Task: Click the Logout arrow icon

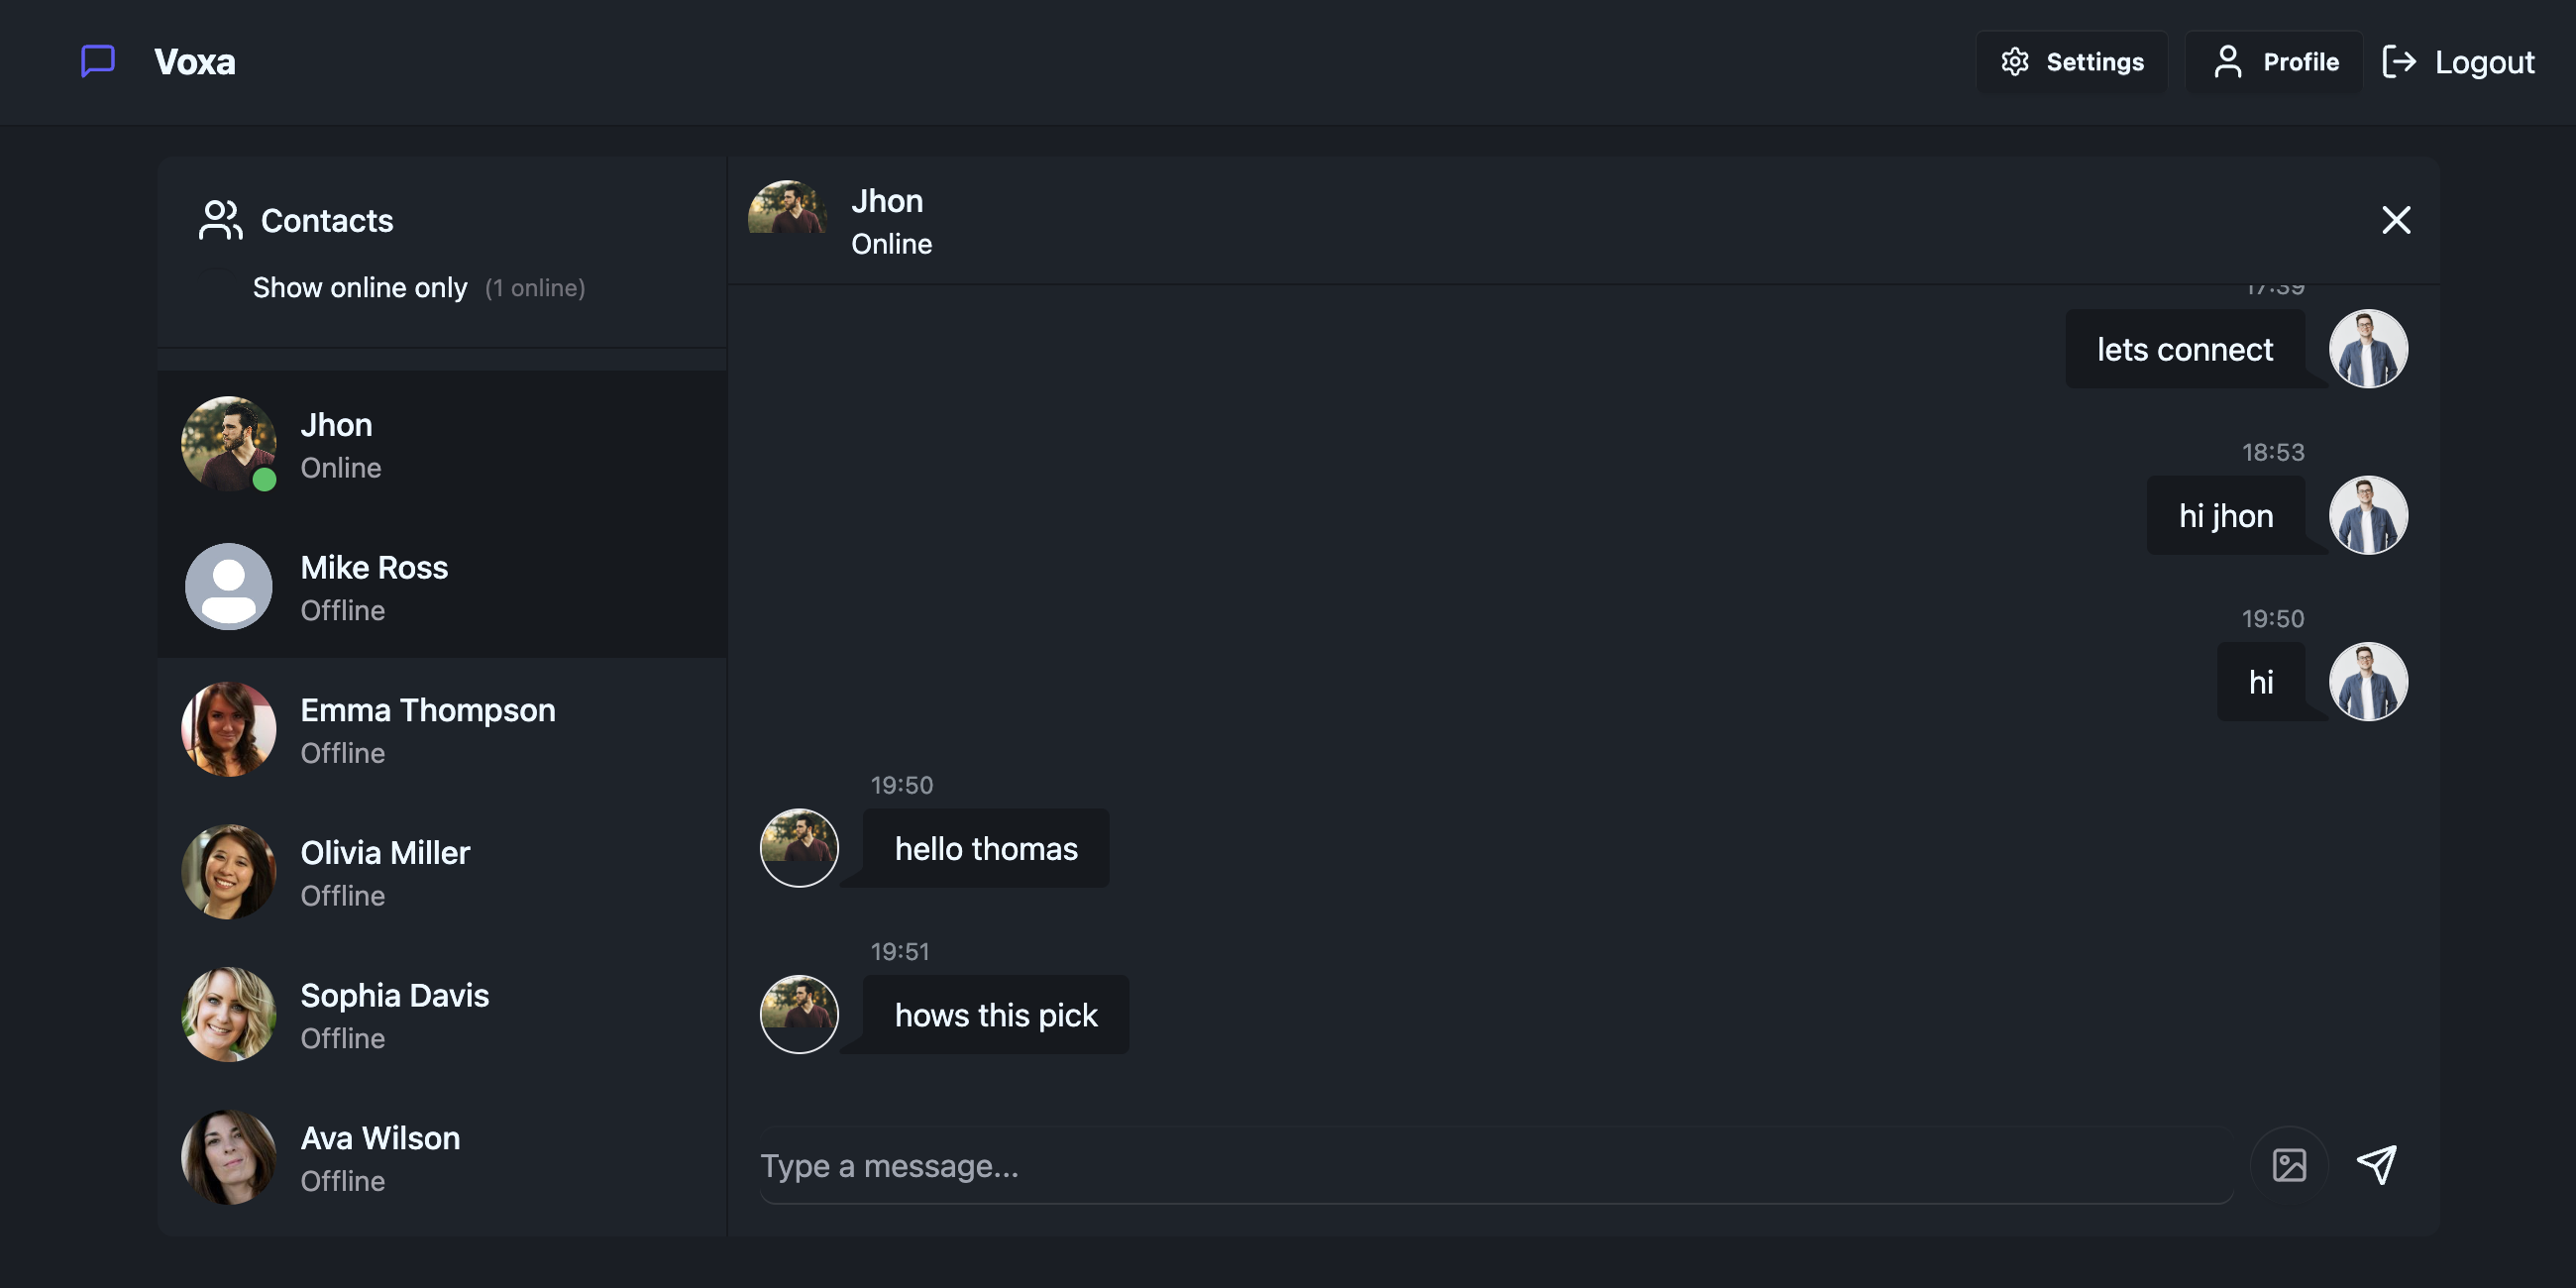Action: pos(2400,61)
